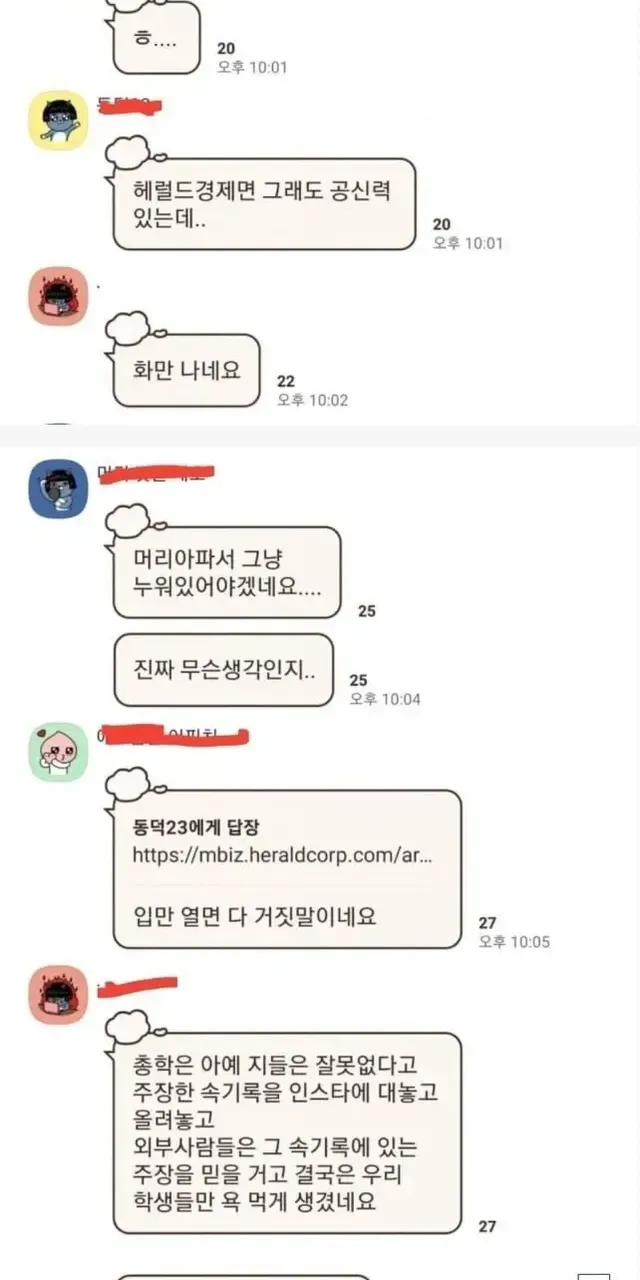Tap the '머리아파서 그냥 누워있어야겠네요' message bubble
Image resolution: width=640 pixels, height=1280 pixels.
click(x=226, y=573)
